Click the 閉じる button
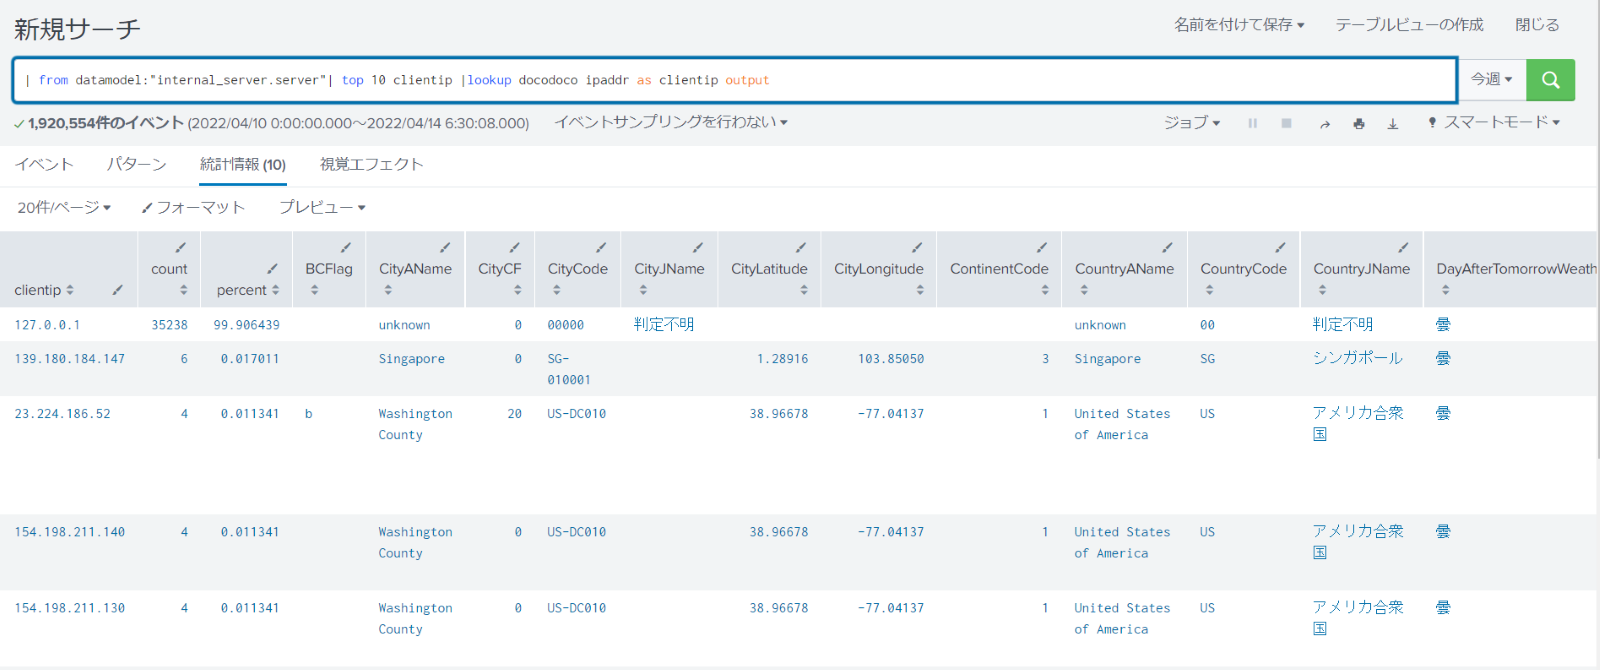The height and width of the screenshot is (670, 1600). 1537,25
